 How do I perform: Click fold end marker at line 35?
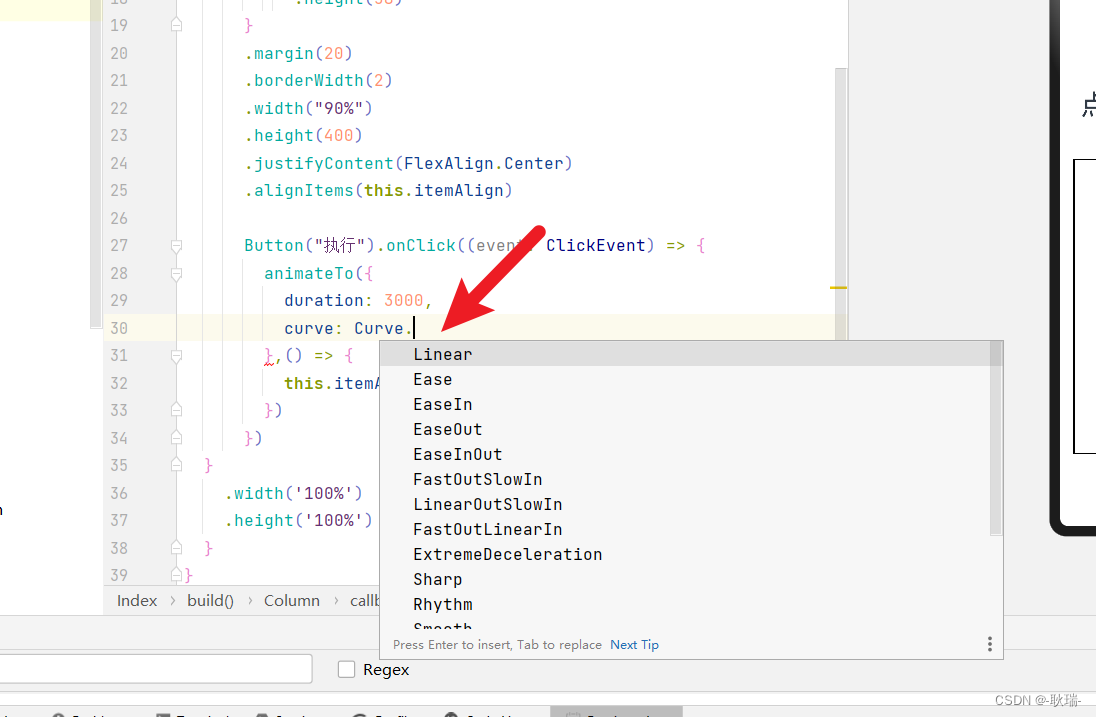pyautogui.click(x=176, y=465)
